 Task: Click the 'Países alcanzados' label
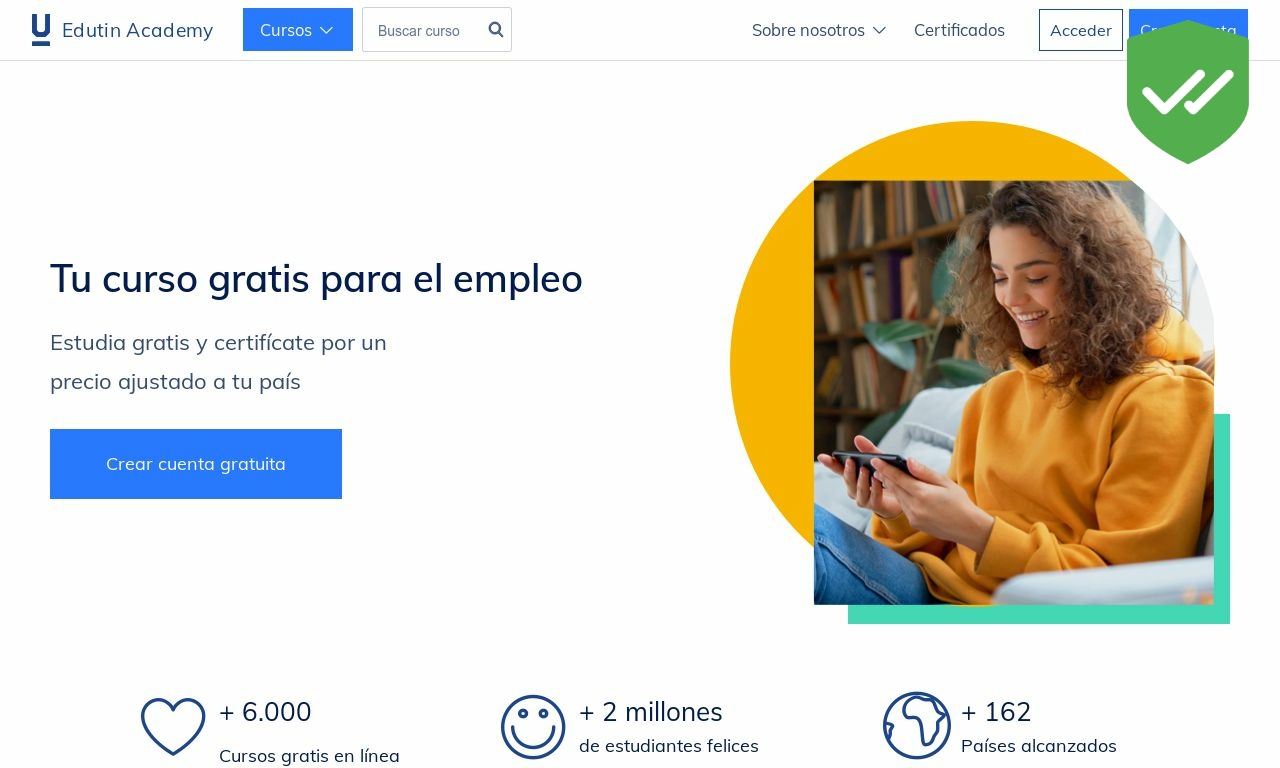1039,746
